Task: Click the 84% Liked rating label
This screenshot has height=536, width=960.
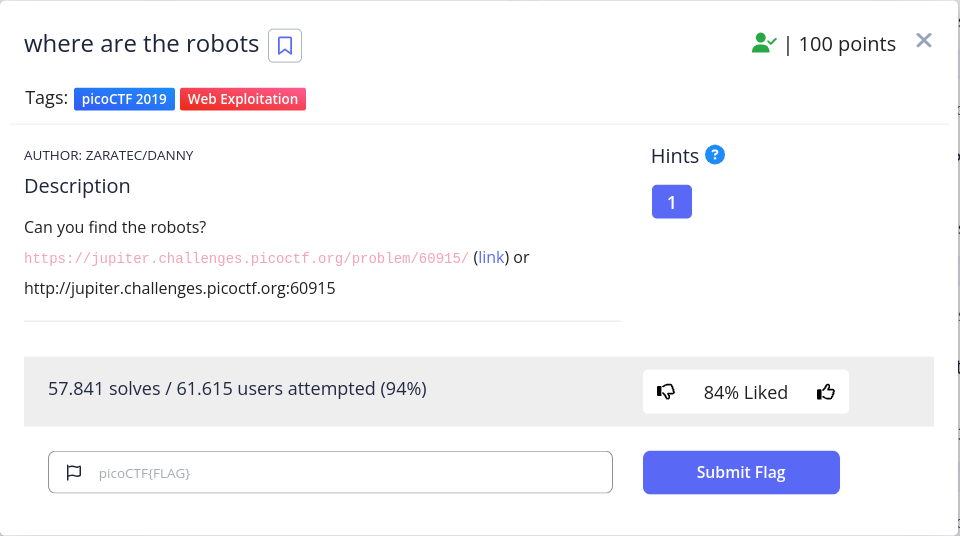Action: coord(746,392)
